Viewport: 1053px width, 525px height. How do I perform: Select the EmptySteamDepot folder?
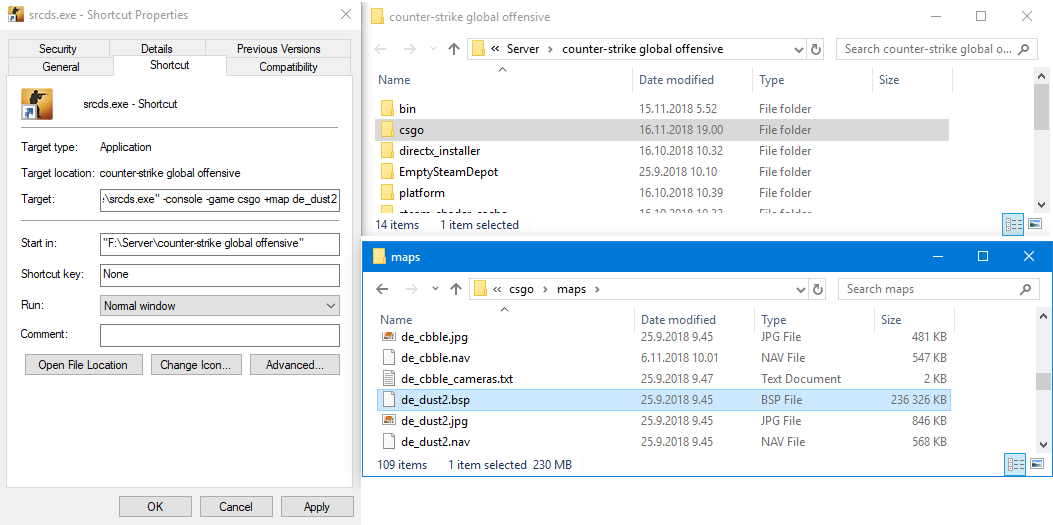(661, 172)
